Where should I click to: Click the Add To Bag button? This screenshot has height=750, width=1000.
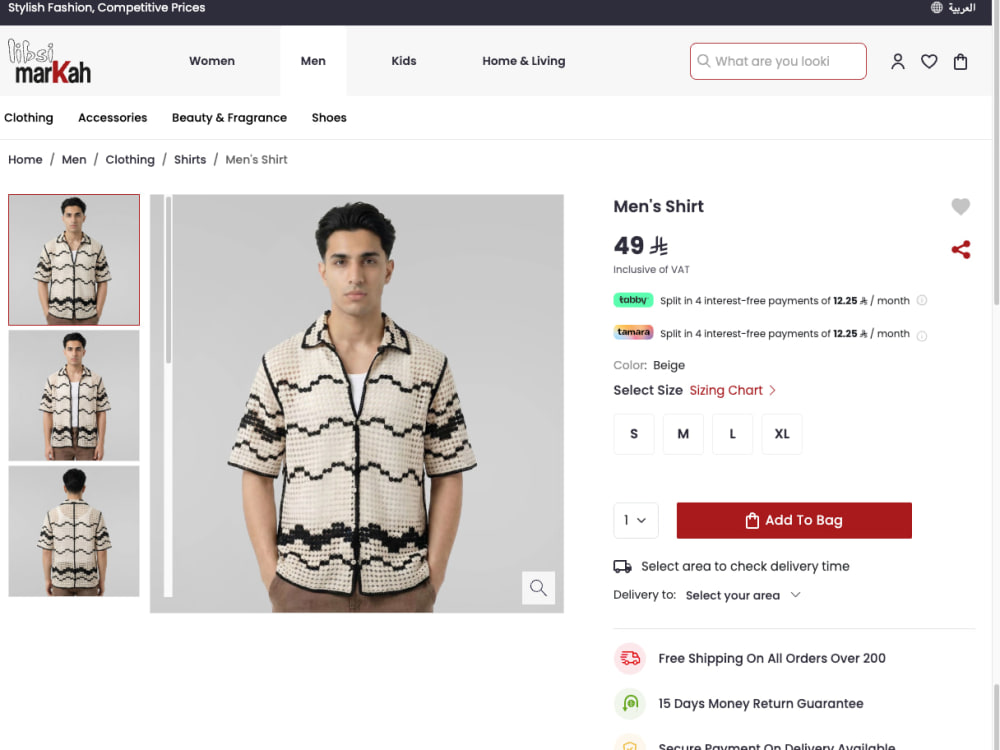[x=794, y=520]
